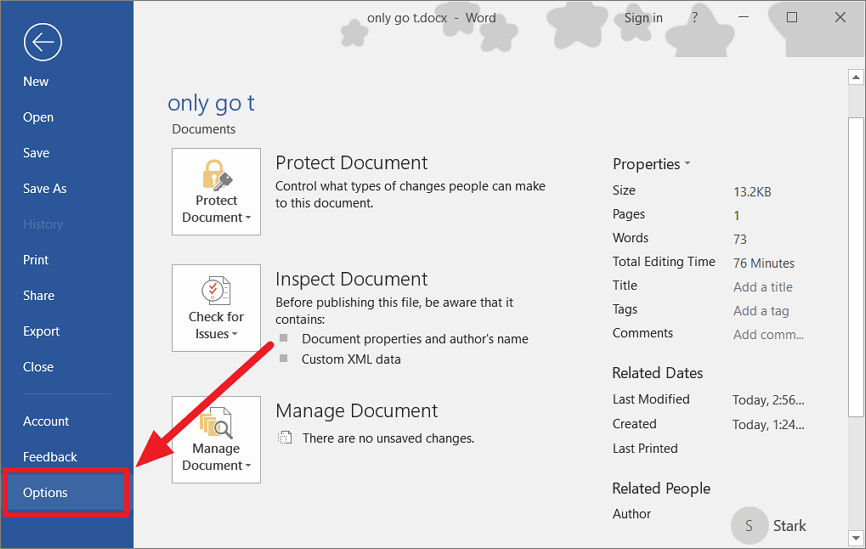Click the scrollbar down arrow

(x=856, y=537)
